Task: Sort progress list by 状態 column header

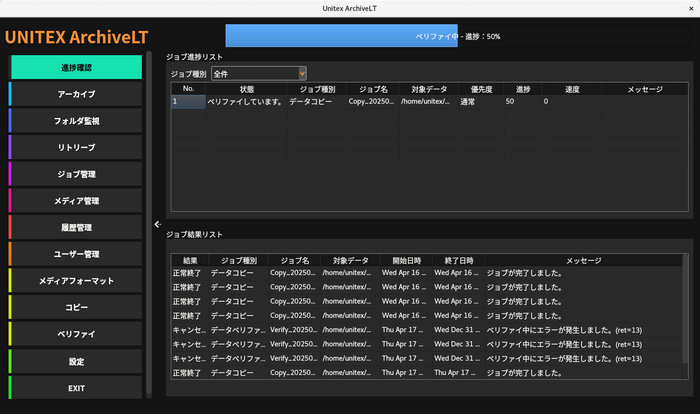Action: click(246, 89)
